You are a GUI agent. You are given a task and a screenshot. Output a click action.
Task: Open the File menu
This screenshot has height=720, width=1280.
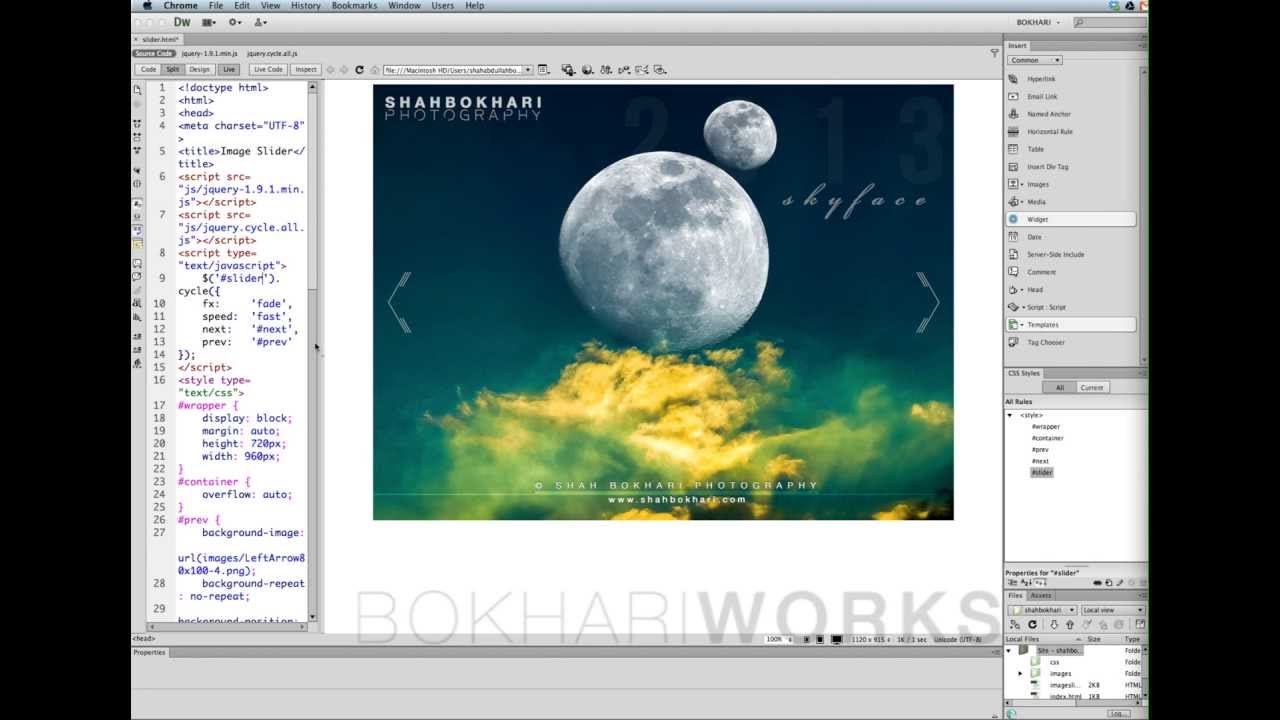point(216,5)
